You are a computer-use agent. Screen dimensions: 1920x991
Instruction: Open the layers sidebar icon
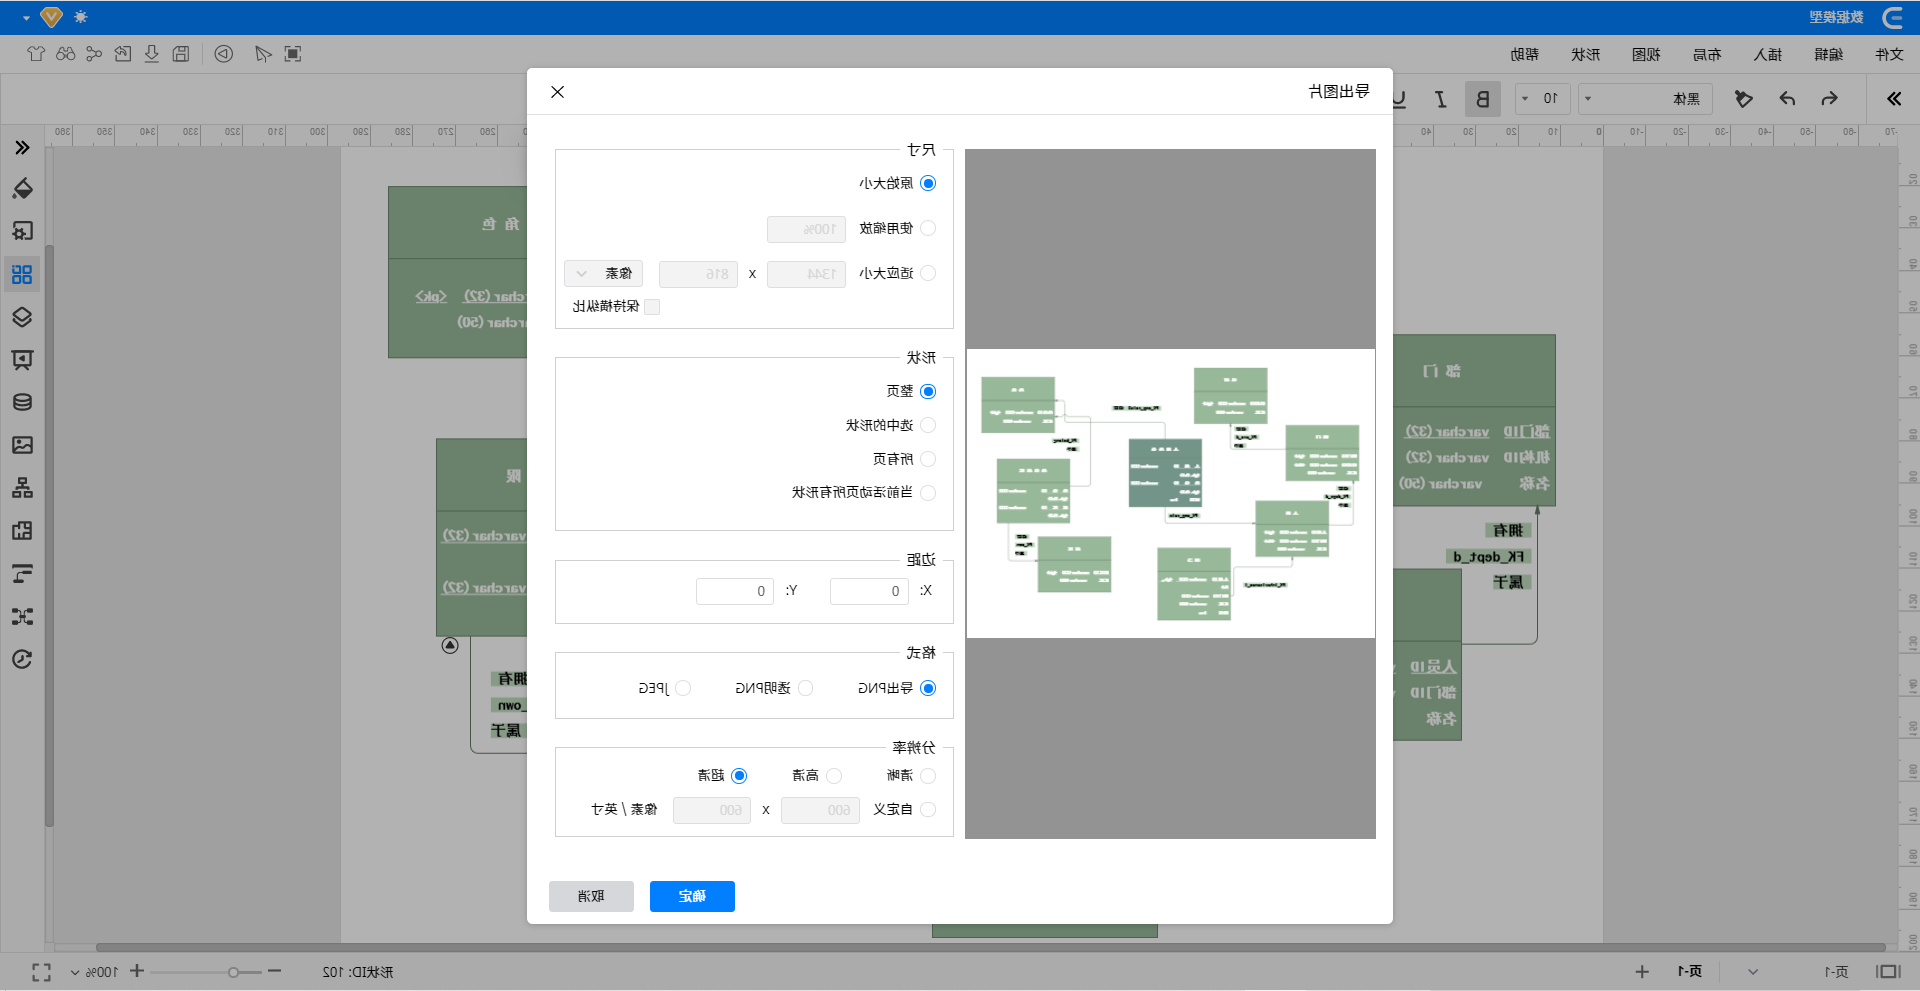coord(22,317)
